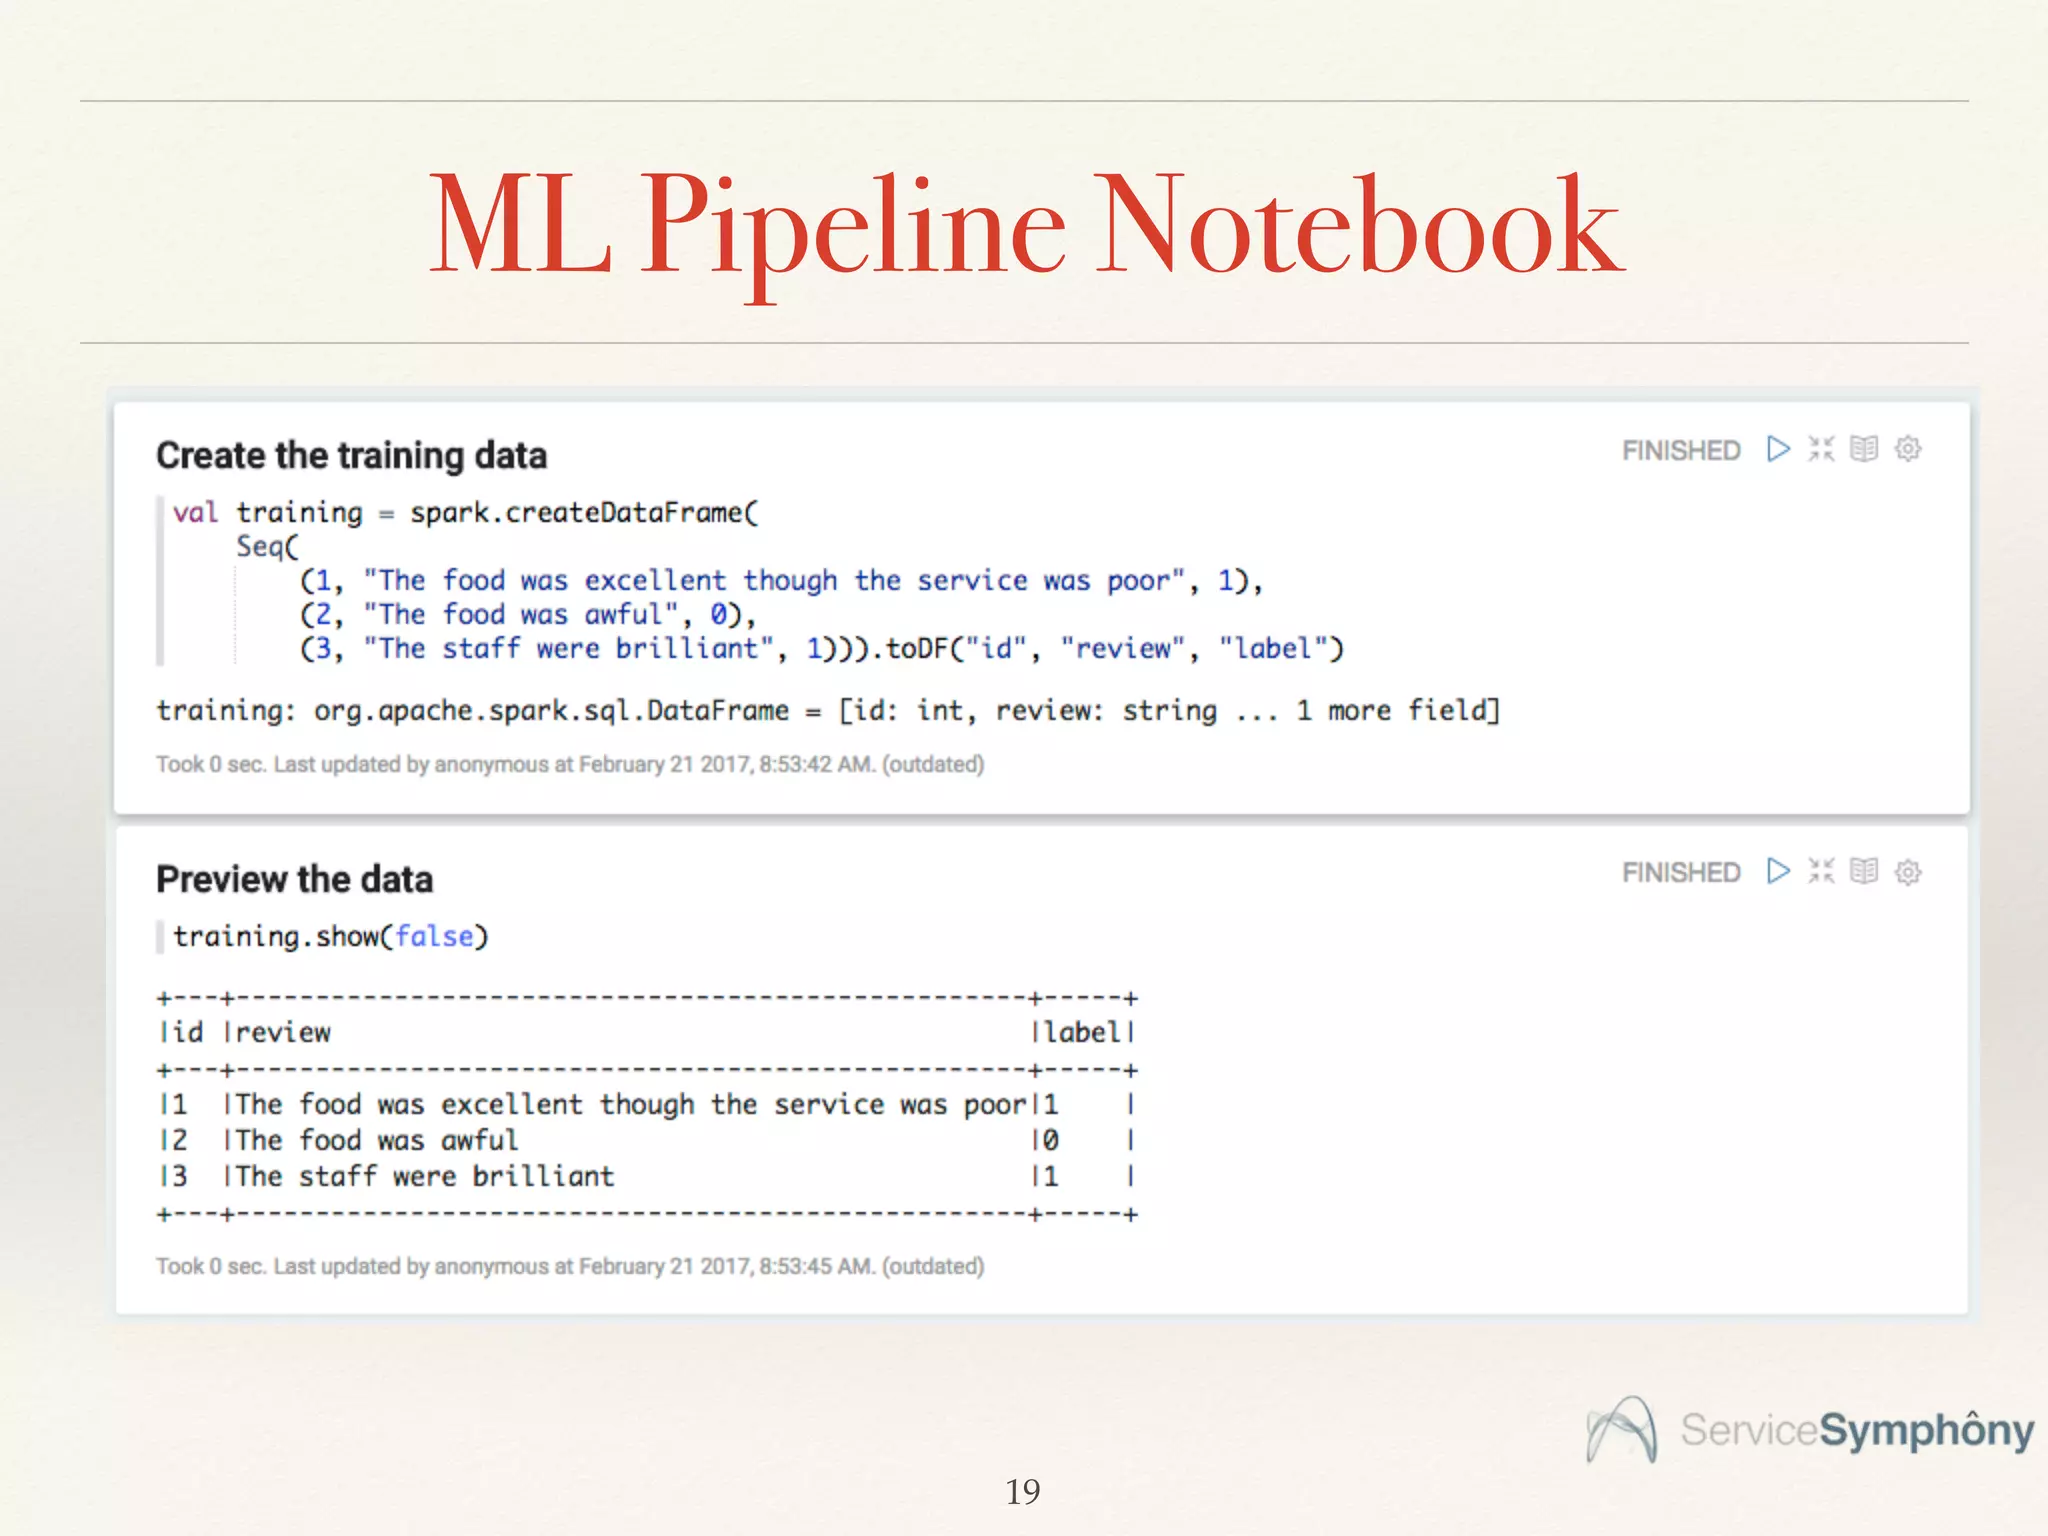Click the ServiceSymphony logo
The width and height of the screenshot is (2048, 1536).
pos(1810,1430)
